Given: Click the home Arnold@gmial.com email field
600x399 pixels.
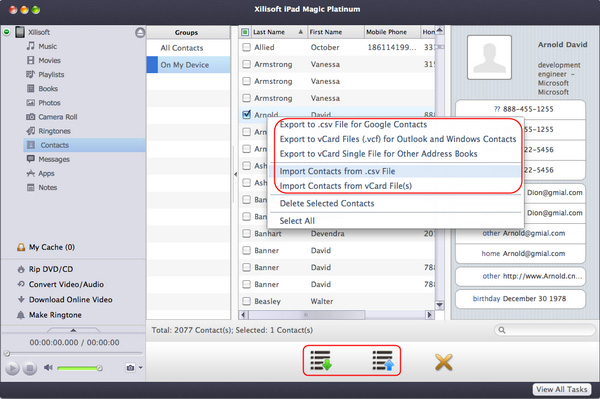Looking at the screenshot, I should point(520,254).
